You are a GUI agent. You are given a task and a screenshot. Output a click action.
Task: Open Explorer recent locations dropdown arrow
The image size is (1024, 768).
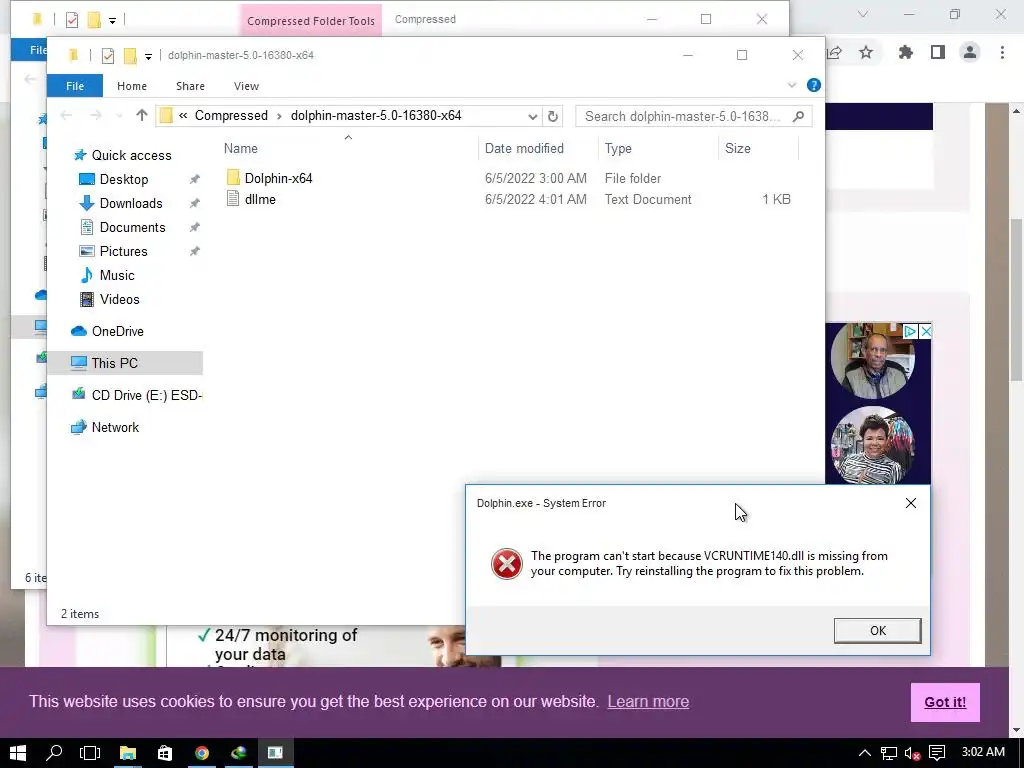pyautogui.click(x=118, y=116)
